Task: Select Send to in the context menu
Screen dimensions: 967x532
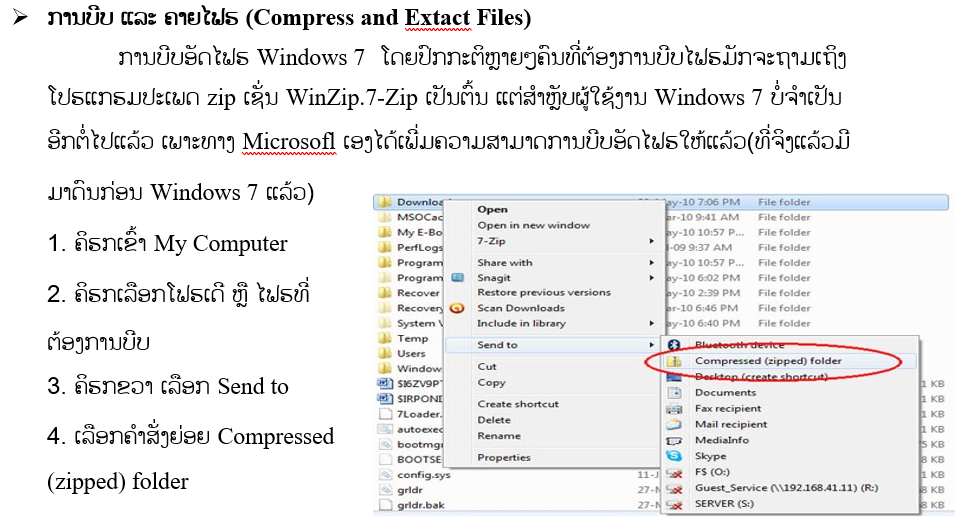Action: click(497, 345)
